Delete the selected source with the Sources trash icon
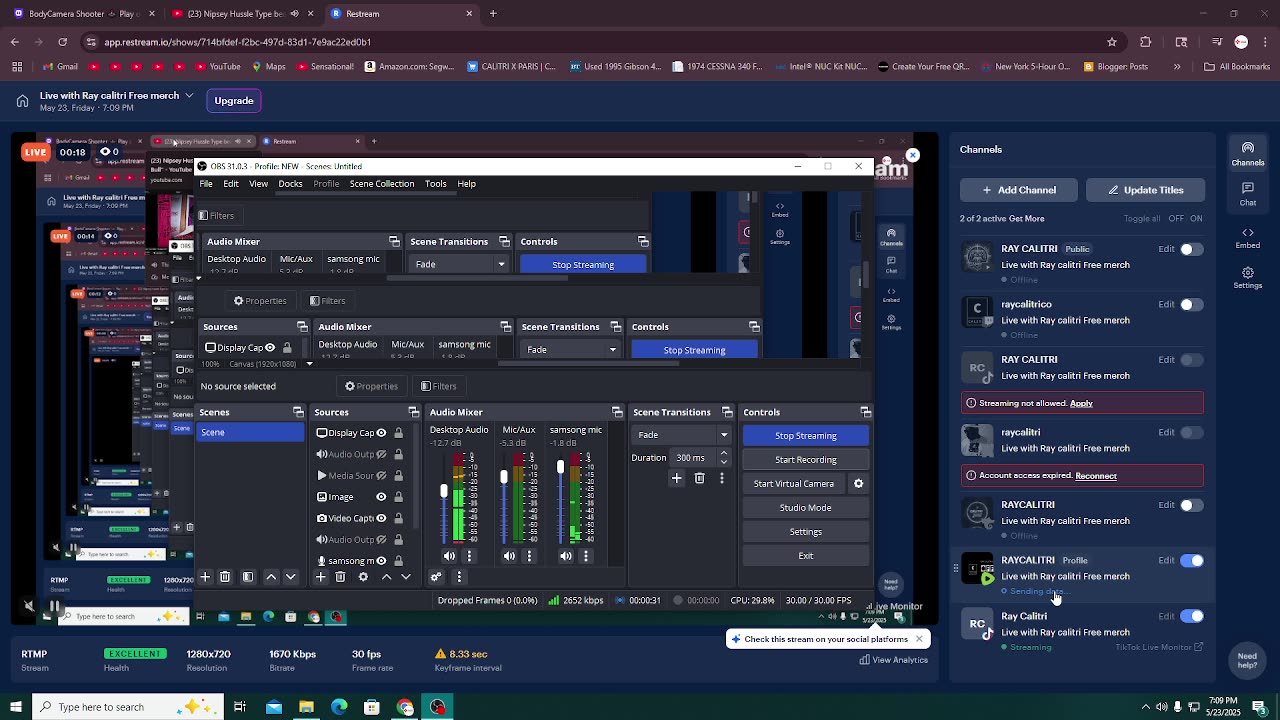 coord(340,577)
